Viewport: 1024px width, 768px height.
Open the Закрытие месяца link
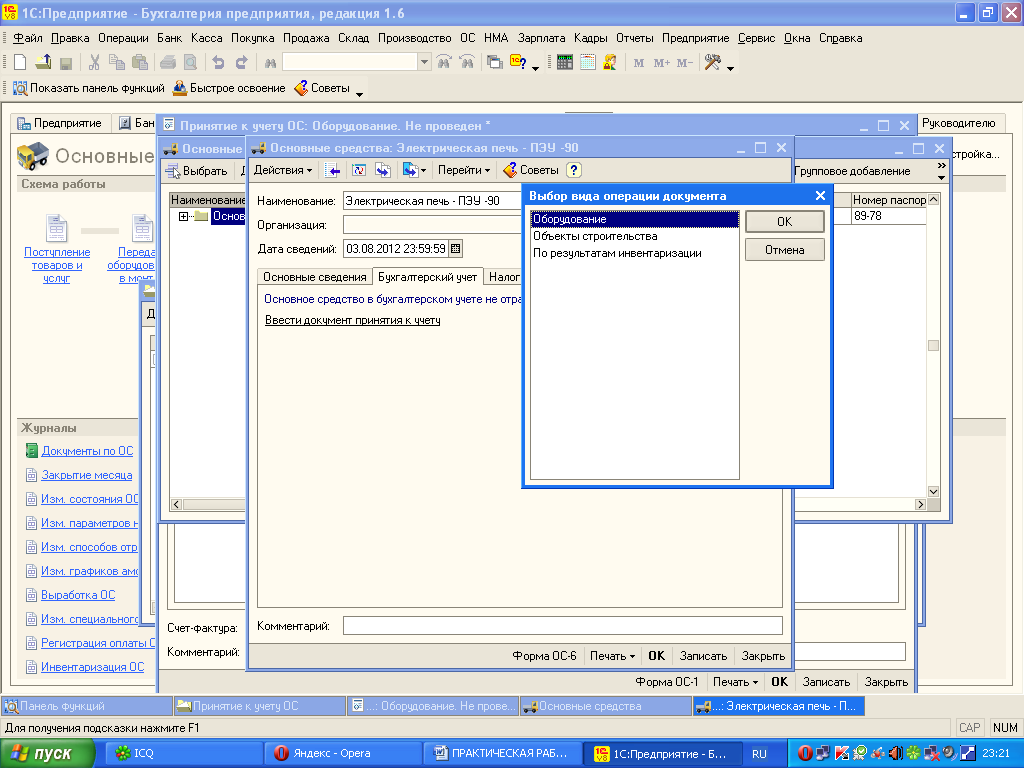(x=86, y=475)
